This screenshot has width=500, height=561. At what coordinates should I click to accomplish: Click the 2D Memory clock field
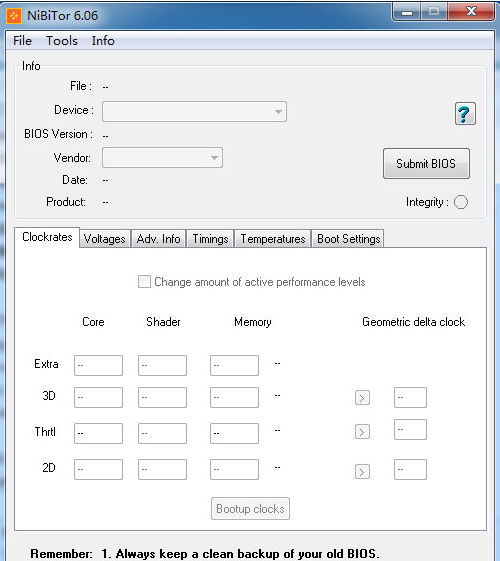[234, 469]
